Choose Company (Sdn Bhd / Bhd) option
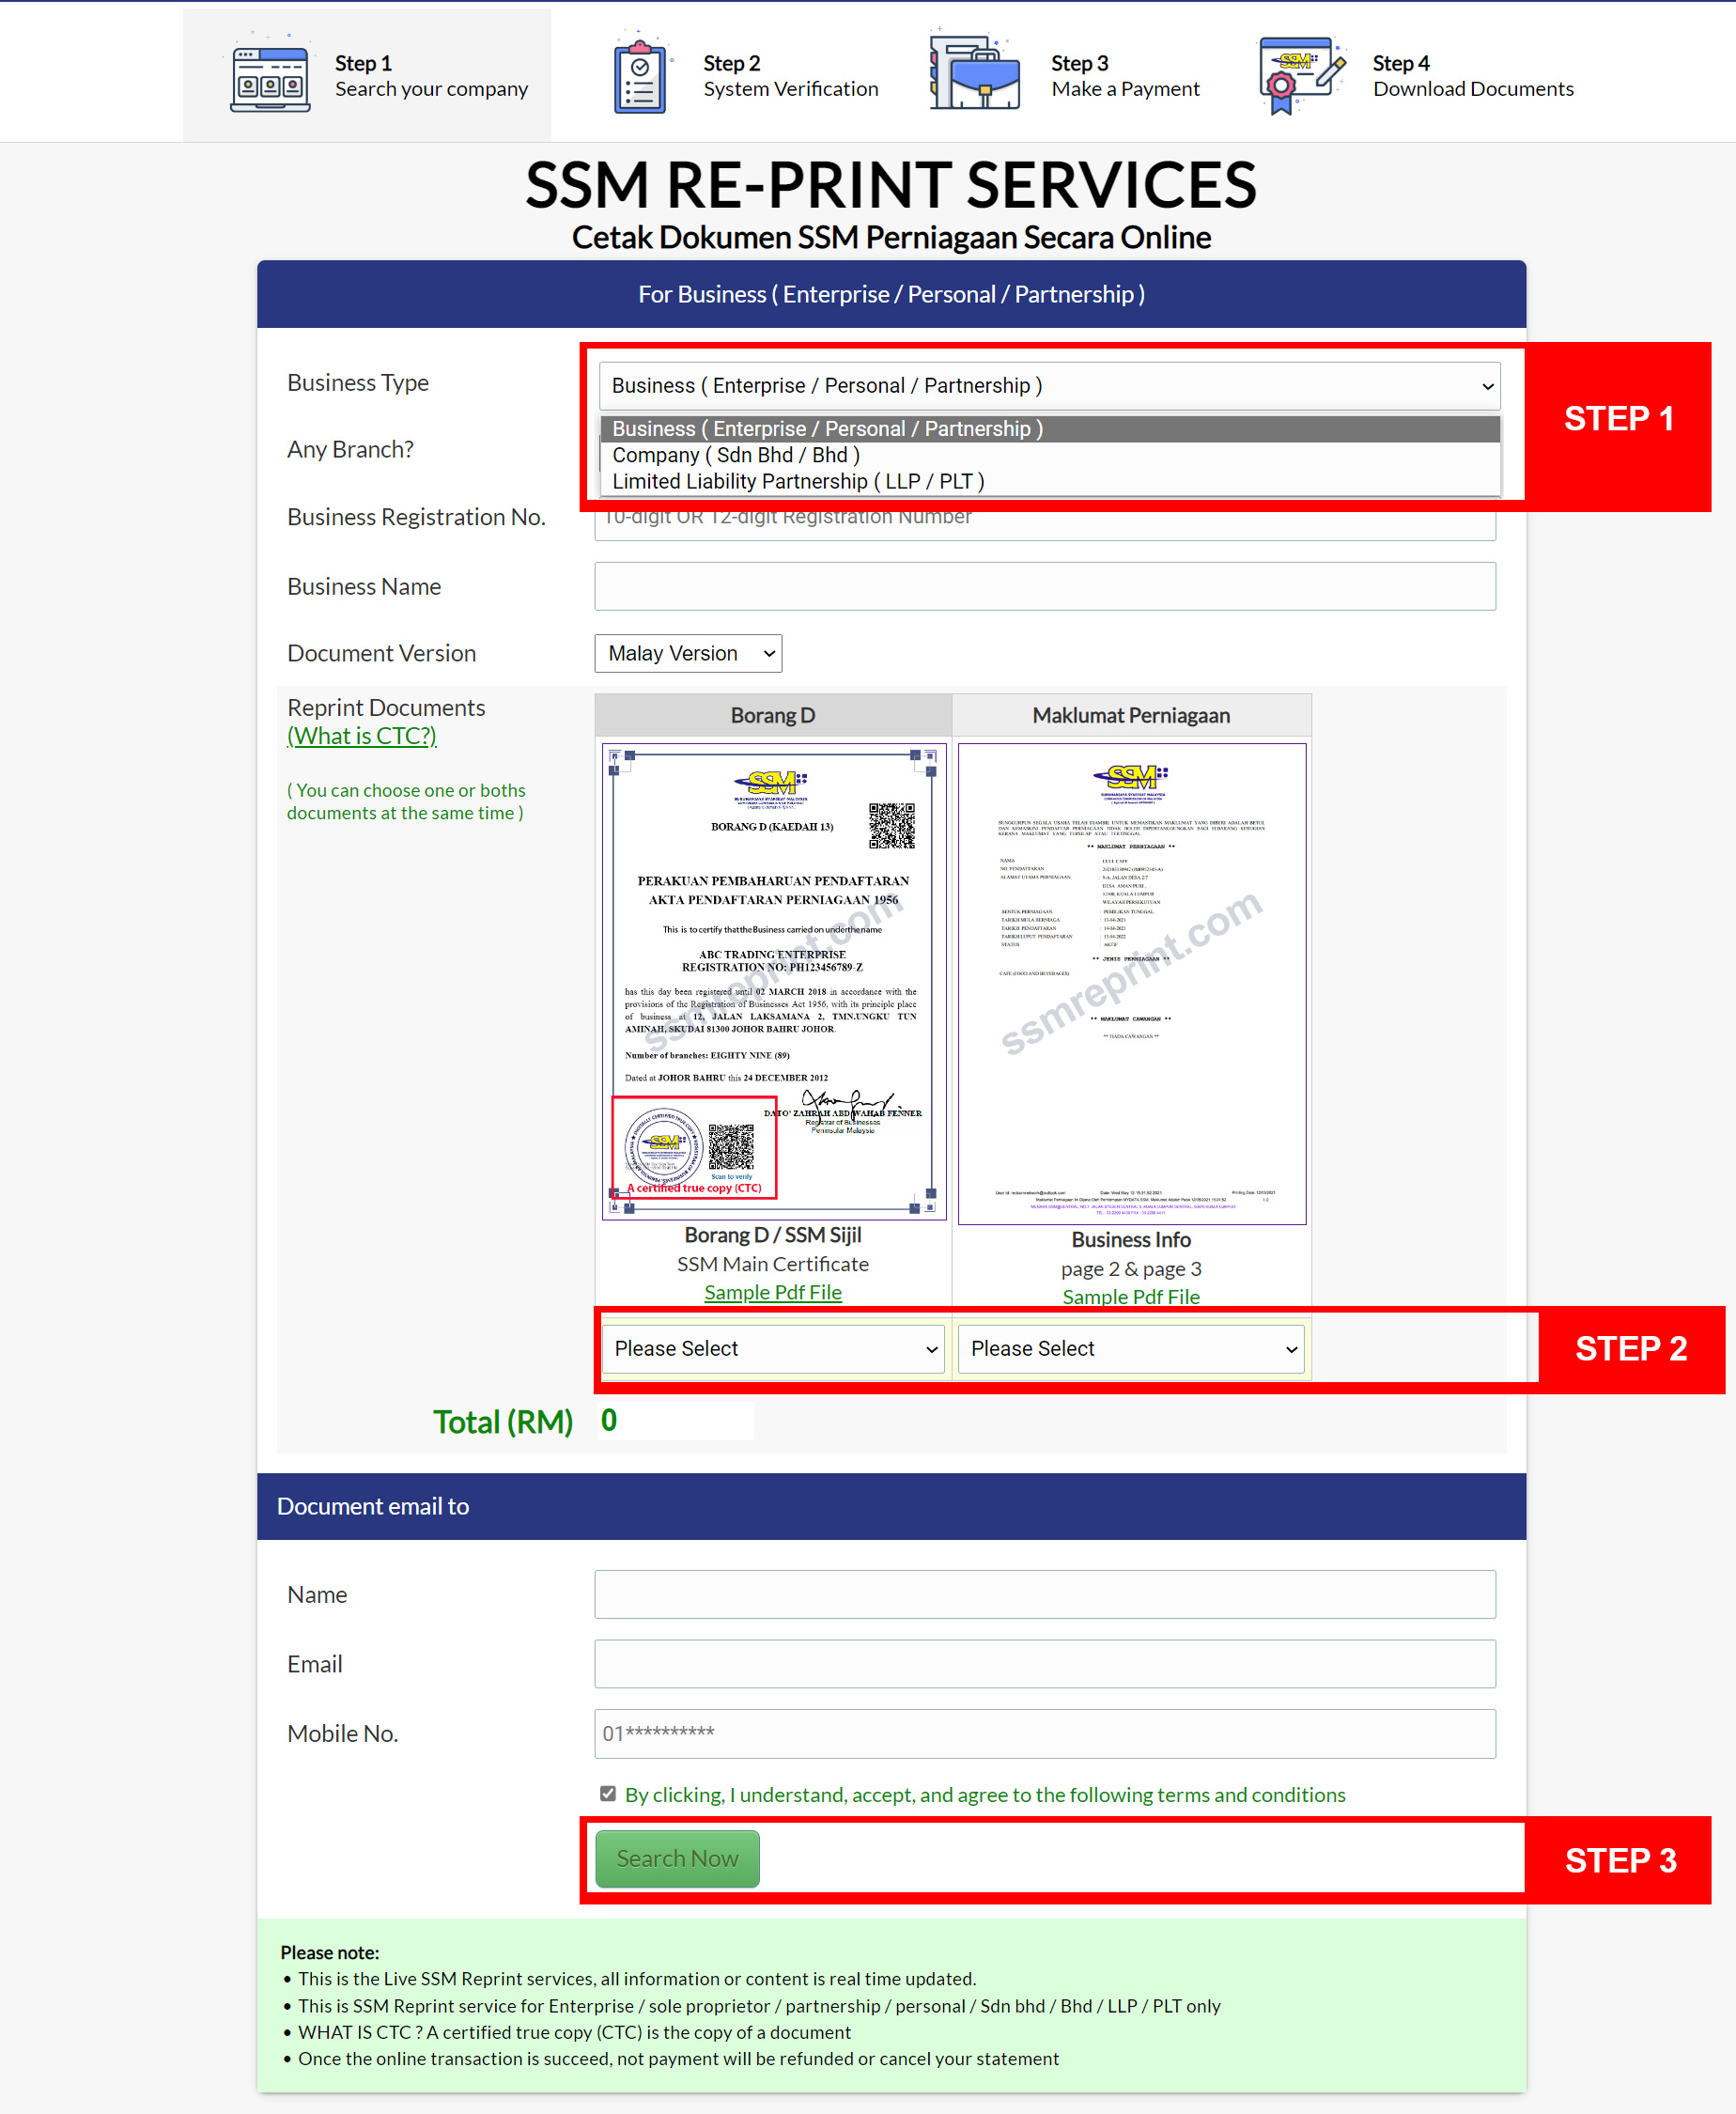 1049,455
